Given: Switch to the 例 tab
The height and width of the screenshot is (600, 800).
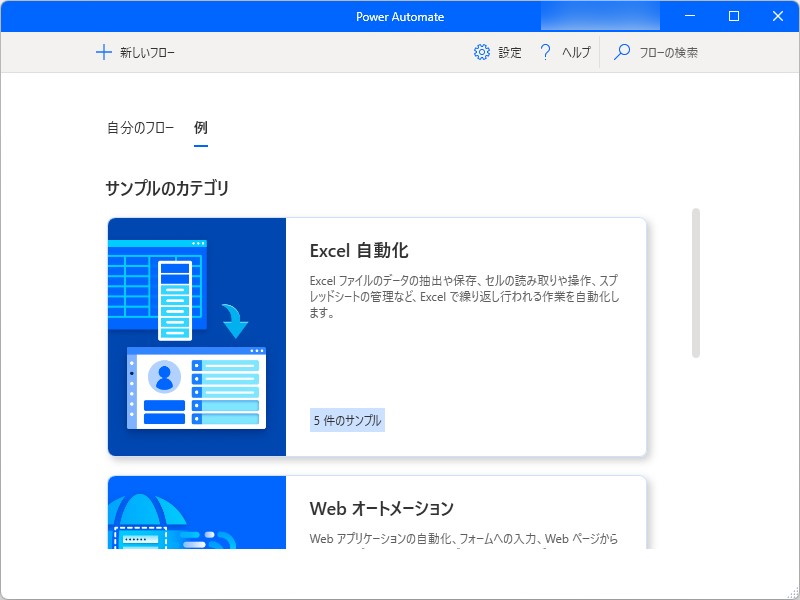Looking at the screenshot, I should (200, 127).
